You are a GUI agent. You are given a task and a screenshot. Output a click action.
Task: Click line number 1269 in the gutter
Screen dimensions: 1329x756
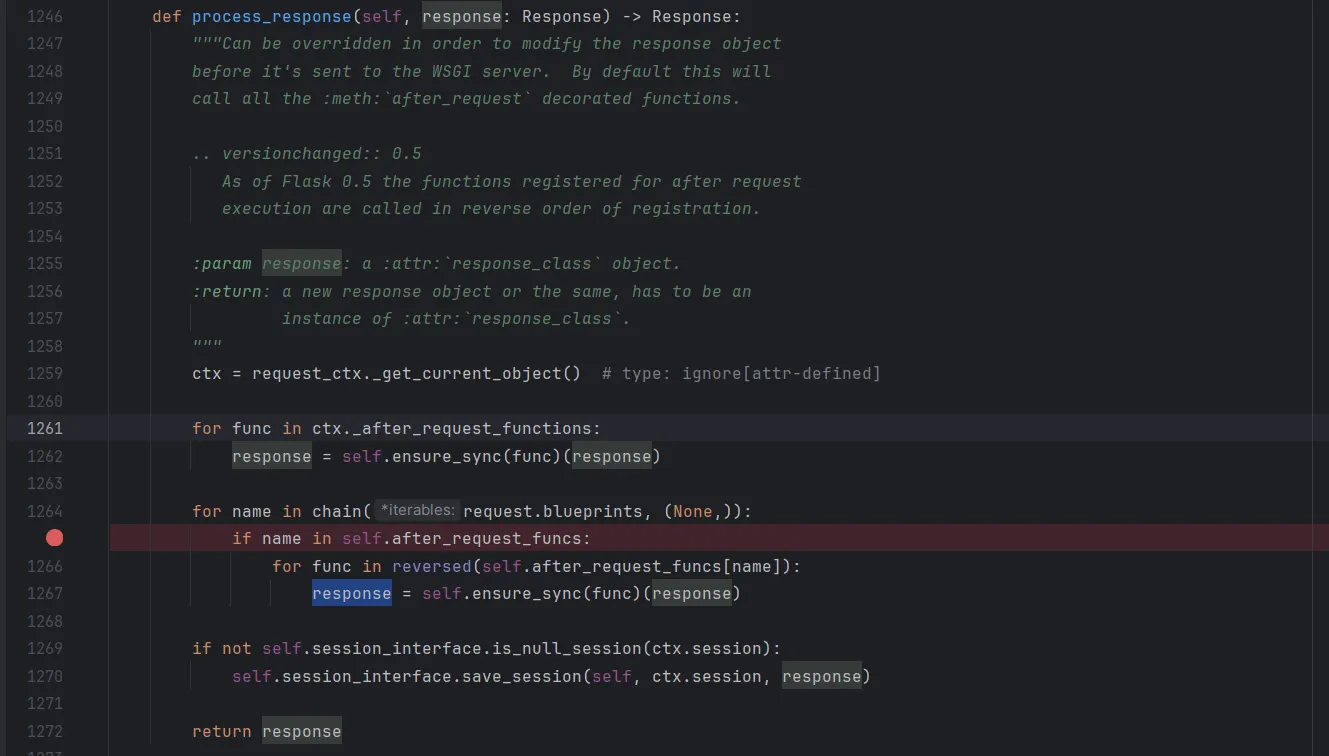[x=44, y=648]
